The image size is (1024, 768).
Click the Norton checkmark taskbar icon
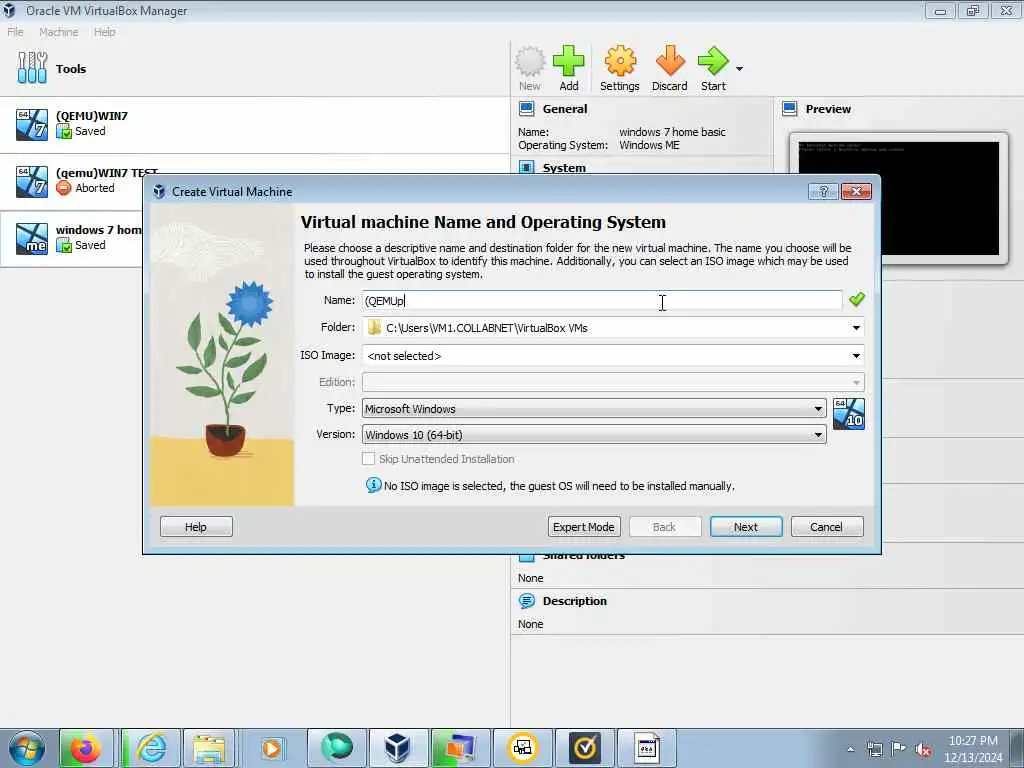coord(584,748)
